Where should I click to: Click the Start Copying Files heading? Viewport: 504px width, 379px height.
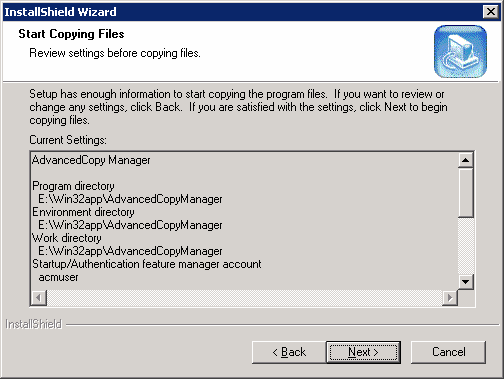[71, 34]
